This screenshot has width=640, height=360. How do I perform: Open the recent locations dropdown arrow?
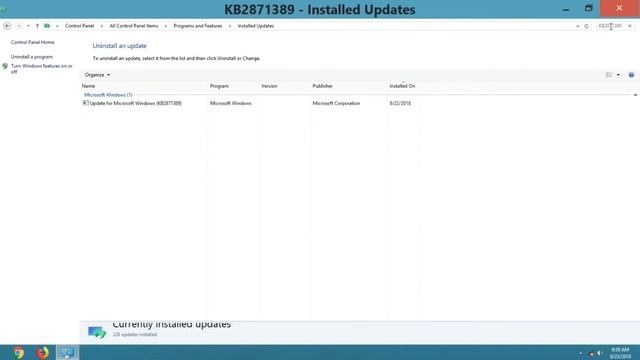point(28,26)
